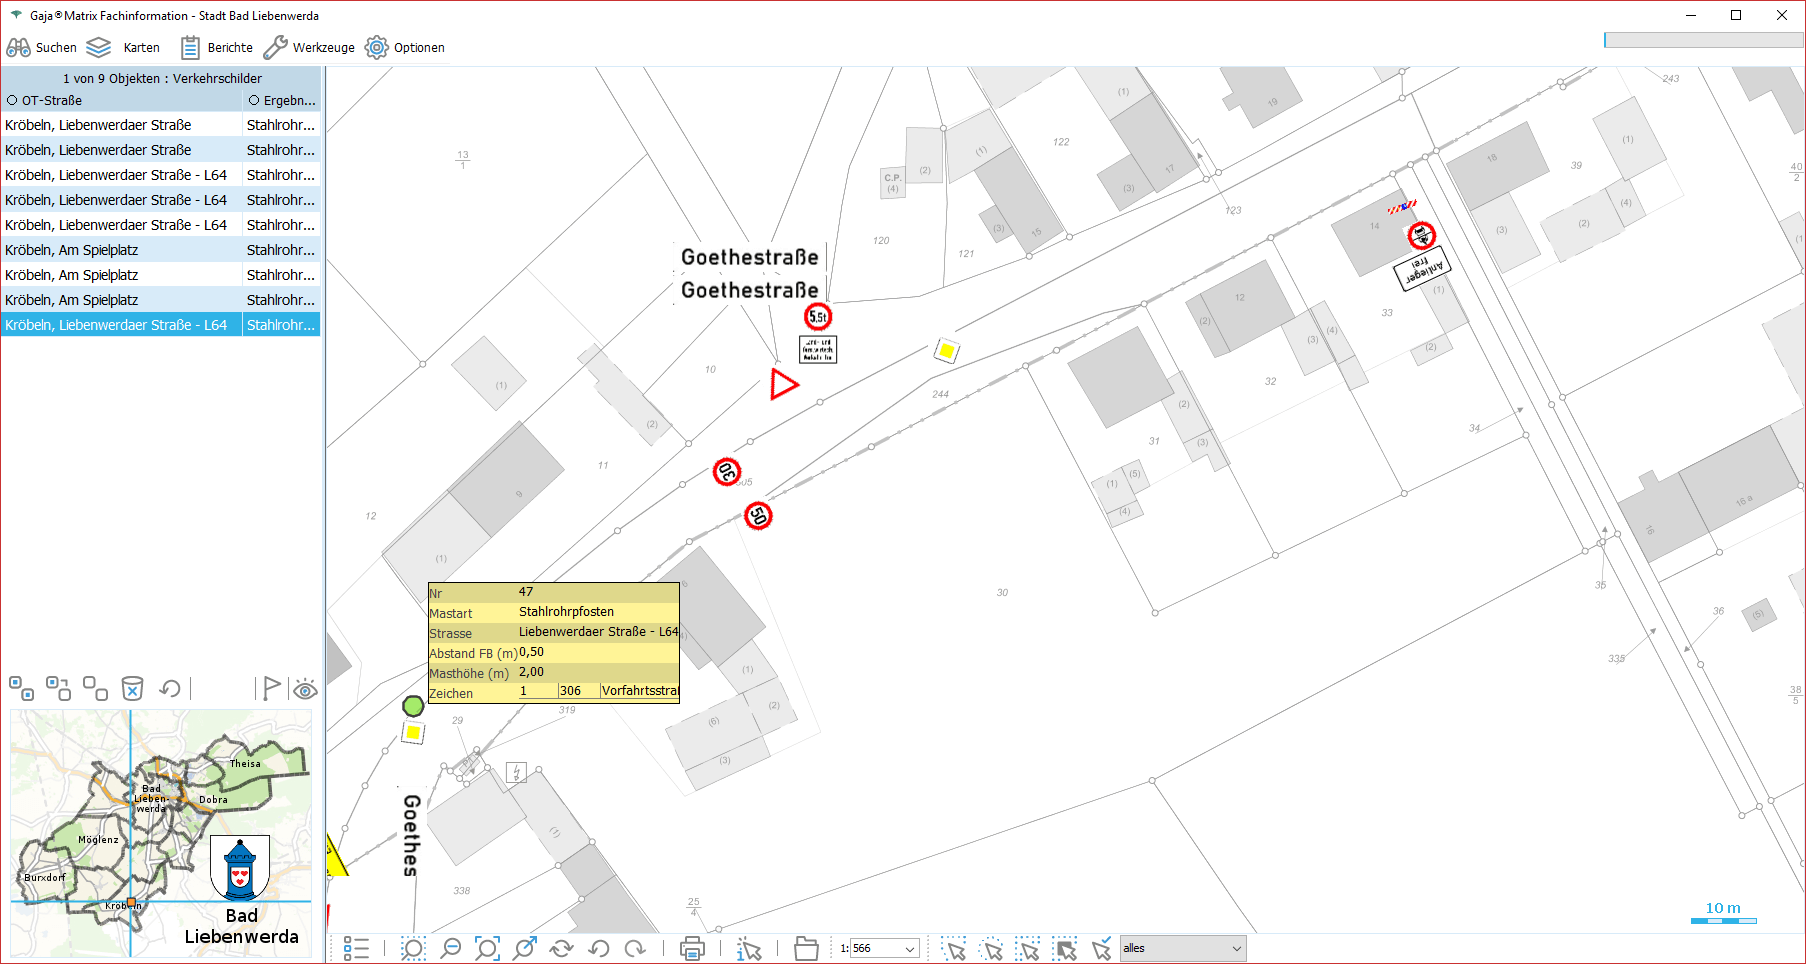Screen dimensions: 1806x964
Task: Toggle the Ergebn... column radio button
Action: pyautogui.click(x=254, y=101)
